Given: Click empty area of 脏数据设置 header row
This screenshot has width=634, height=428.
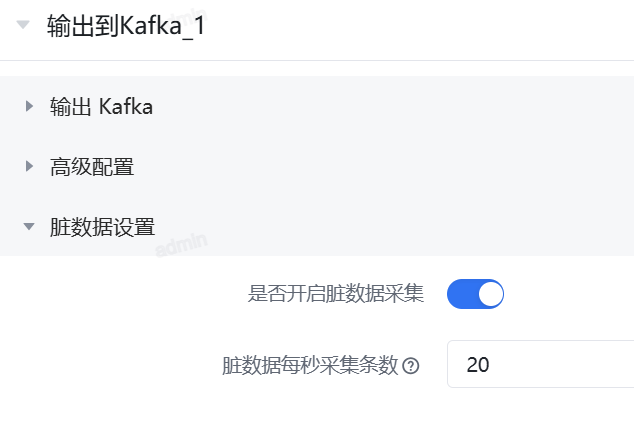Looking at the screenshot, I should point(400,227).
